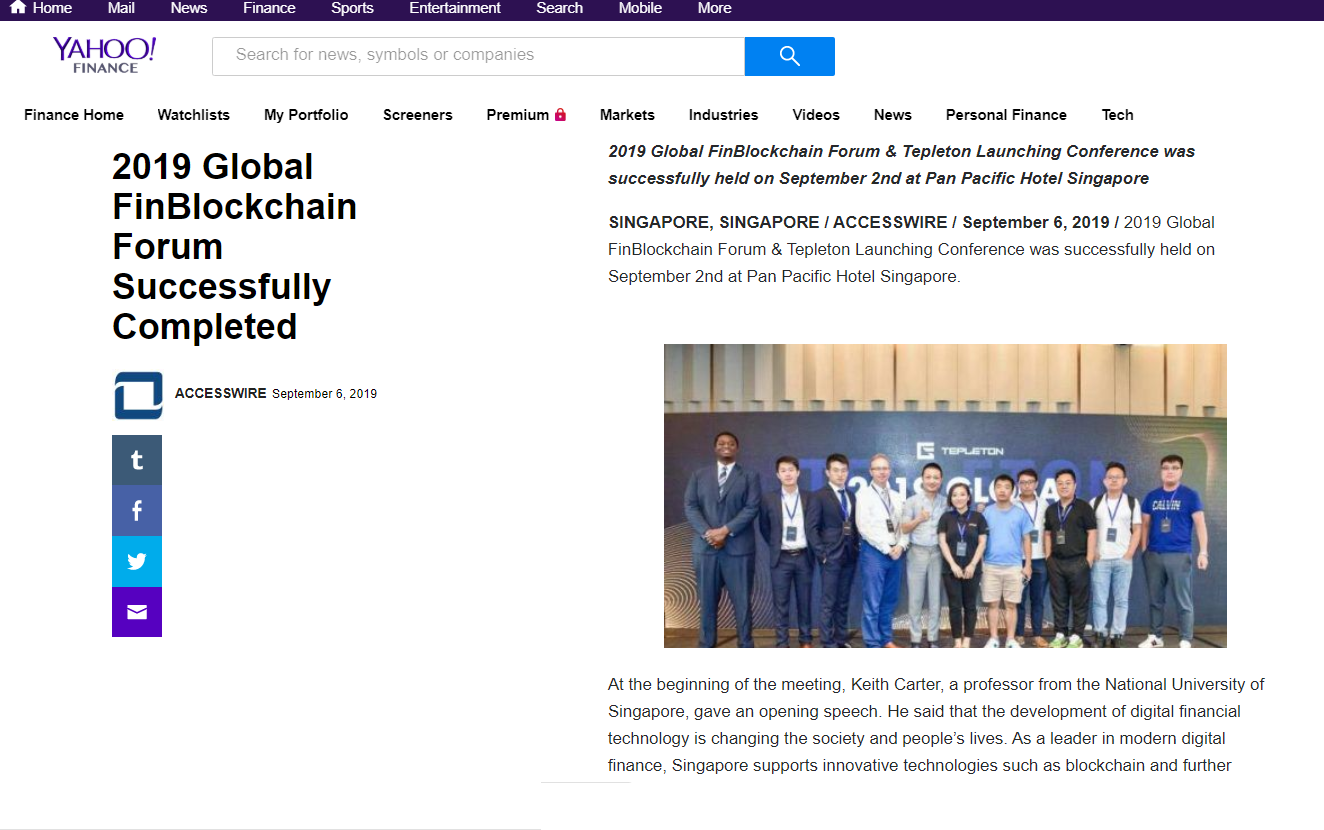Image resolution: width=1324 pixels, height=830 pixels.
Task: Click the Yahoo Finance logo
Action: pos(105,55)
